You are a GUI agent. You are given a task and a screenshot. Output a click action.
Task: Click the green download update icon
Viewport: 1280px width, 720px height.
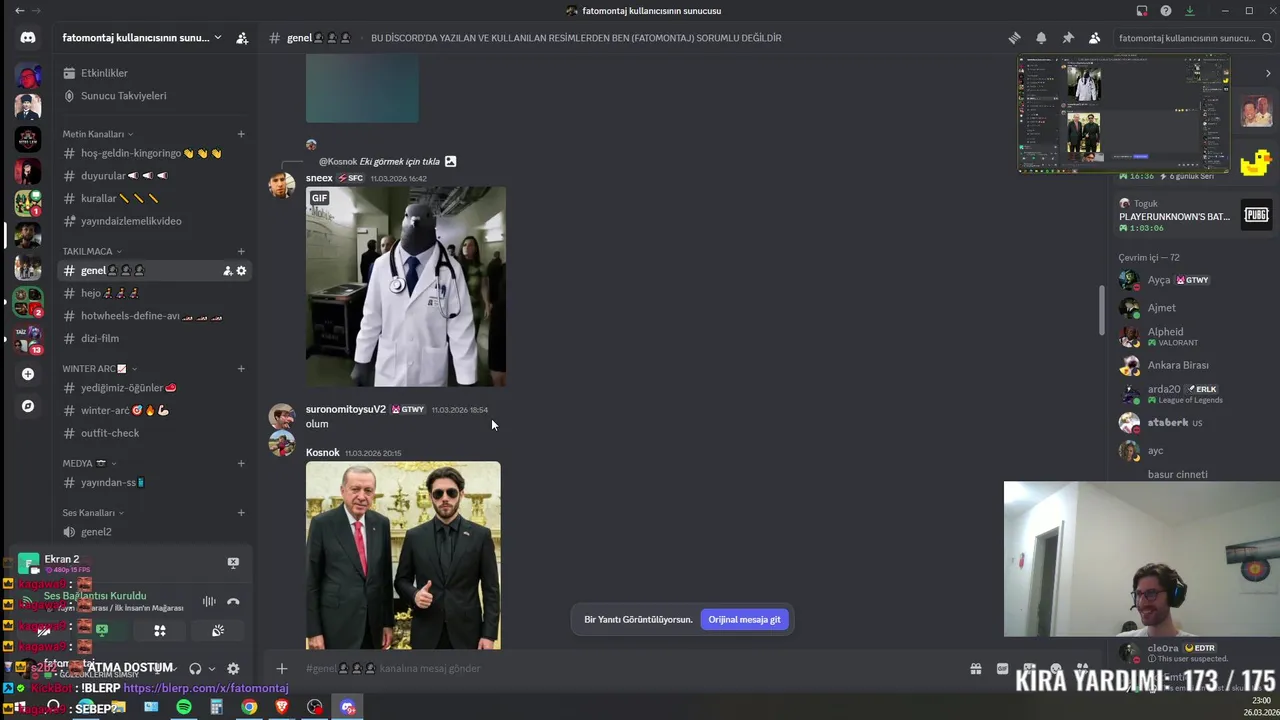(x=1190, y=11)
